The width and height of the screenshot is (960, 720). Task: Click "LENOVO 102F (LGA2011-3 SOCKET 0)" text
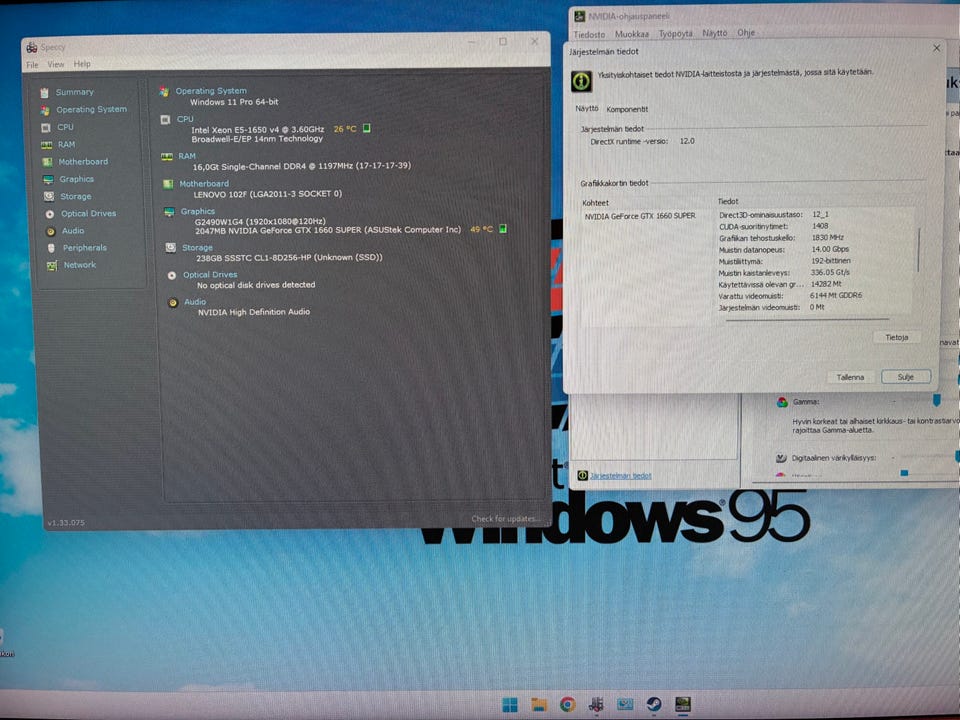[268, 194]
